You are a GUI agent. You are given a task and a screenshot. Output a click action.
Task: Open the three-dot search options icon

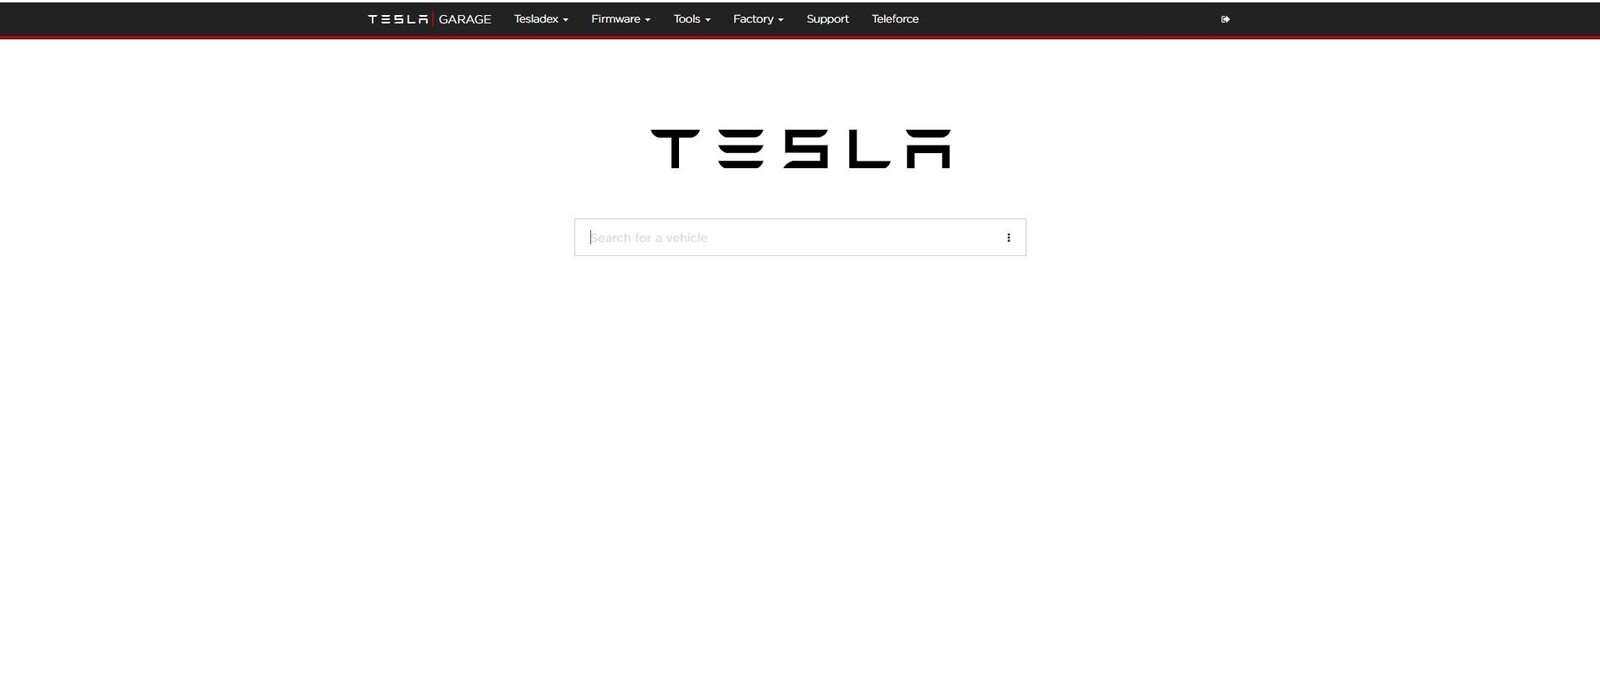point(1008,237)
